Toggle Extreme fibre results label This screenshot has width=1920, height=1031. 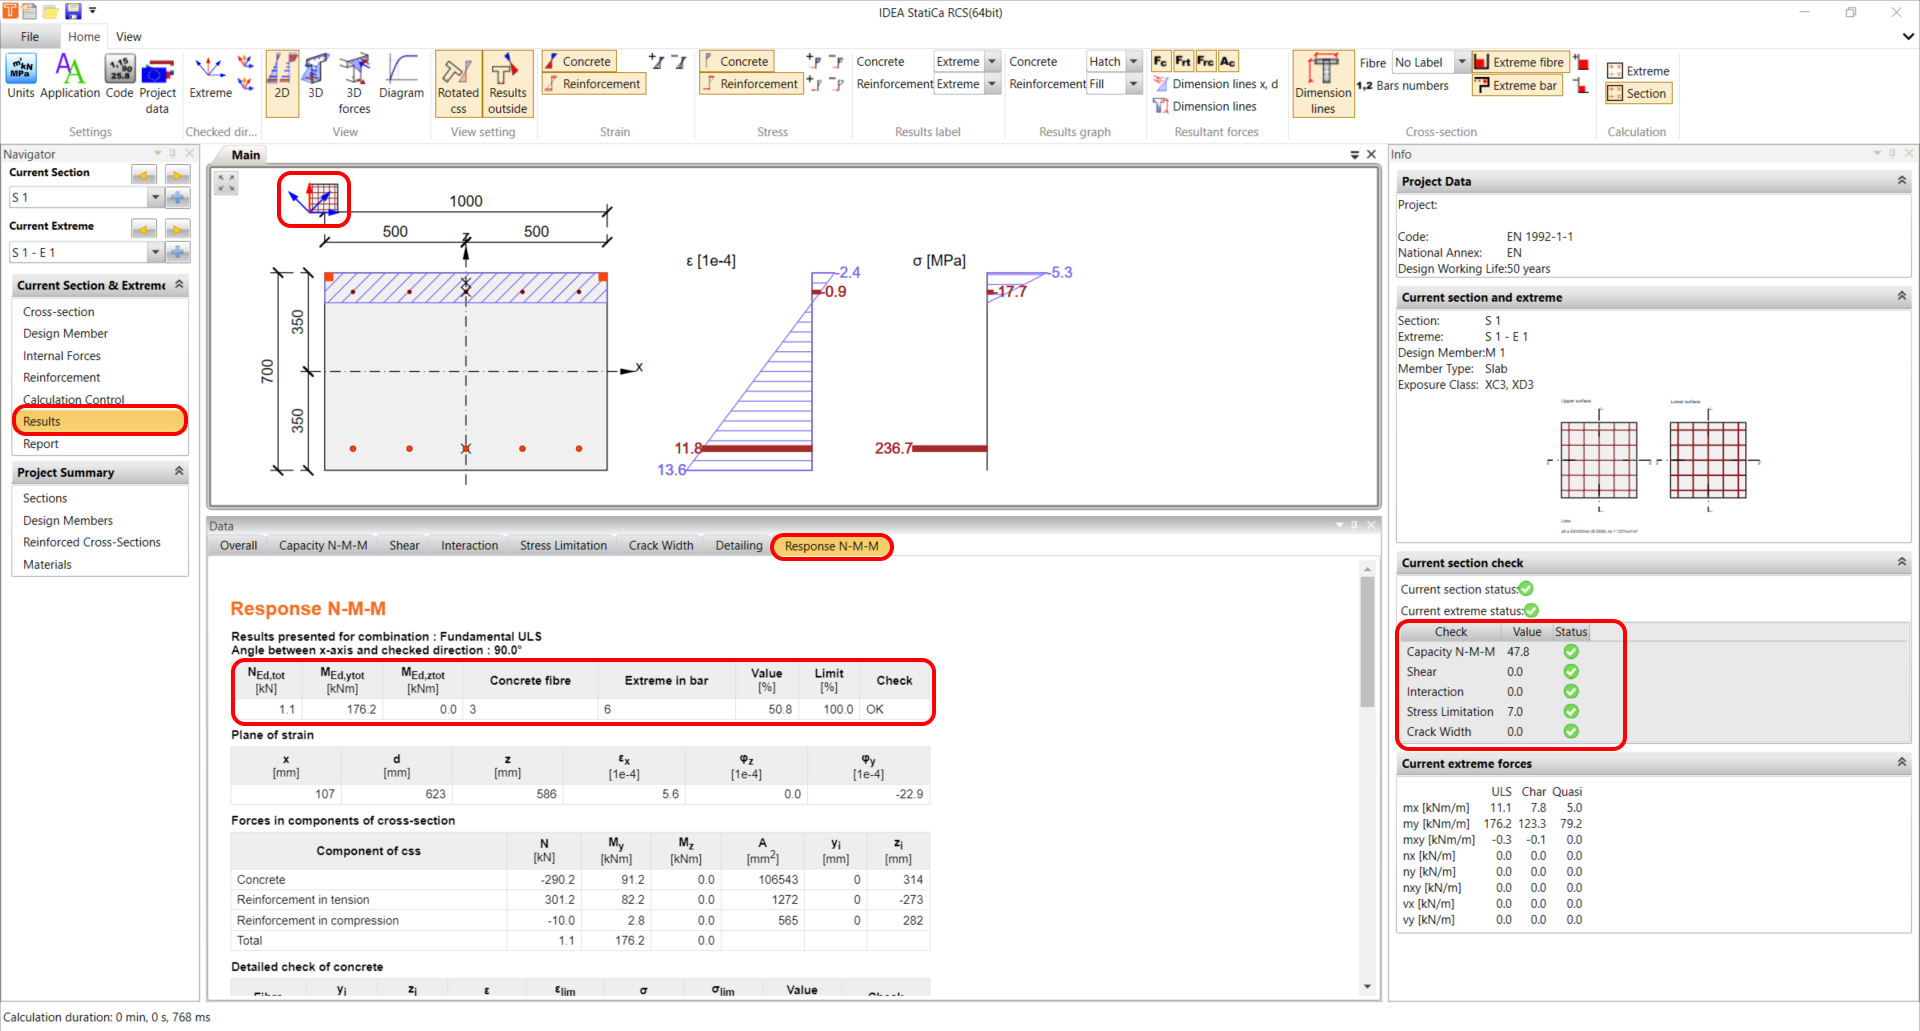tap(1519, 61)
